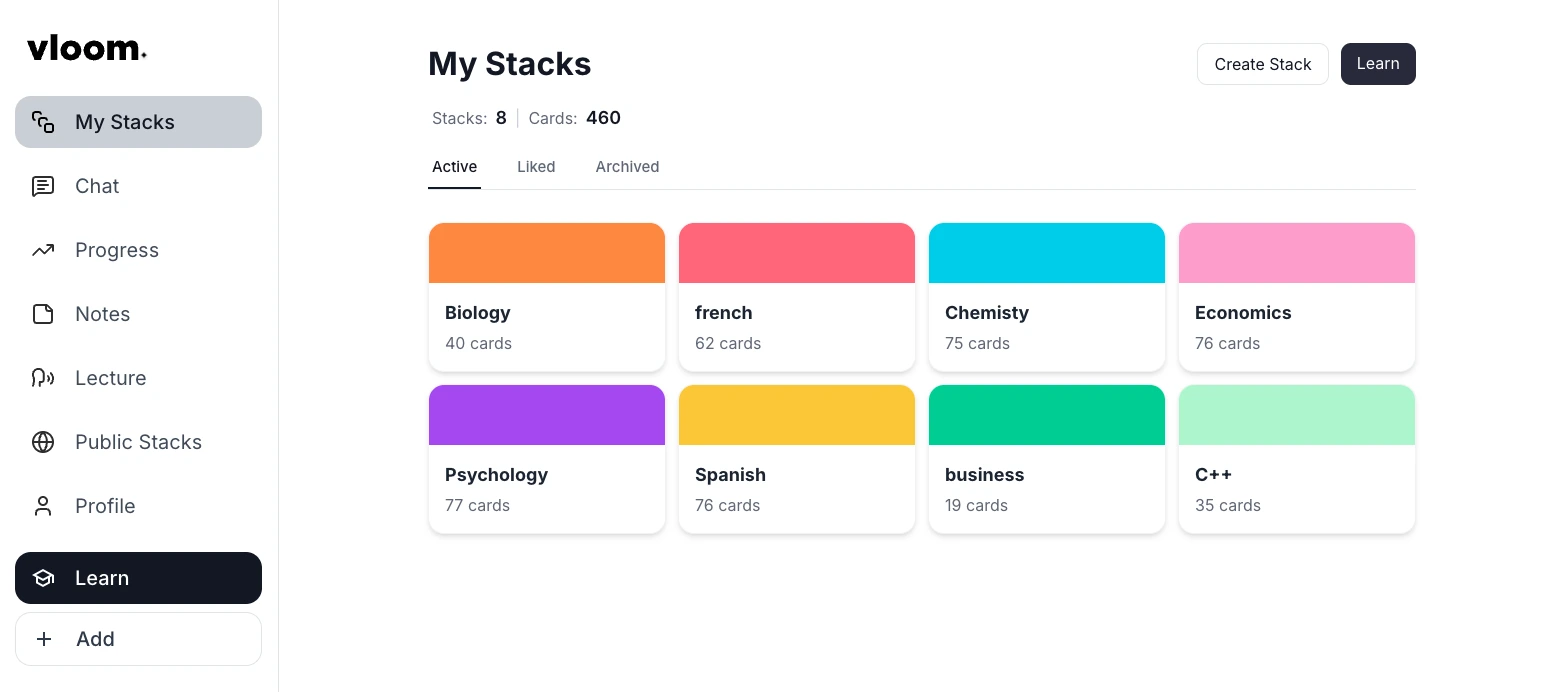The width and height of the screenshot is (1564, 692).
Task: Click the purple Psychology color banner
Action: point(547,415)
